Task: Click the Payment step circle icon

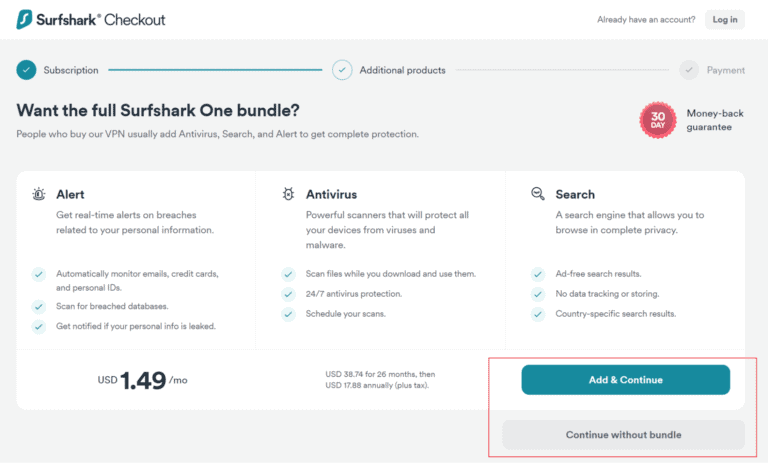Action: tap(688, 70)
